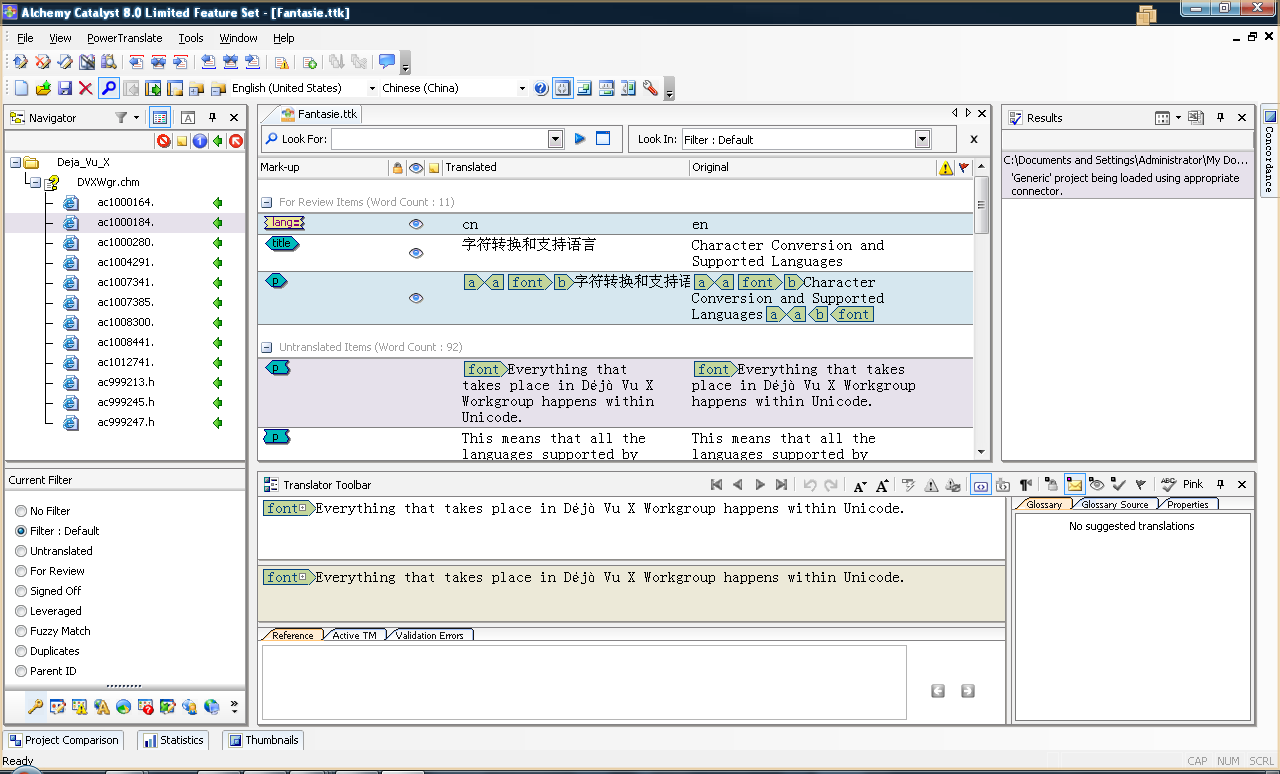Select ac1000184. file in Navigator tree

(125, 222)
